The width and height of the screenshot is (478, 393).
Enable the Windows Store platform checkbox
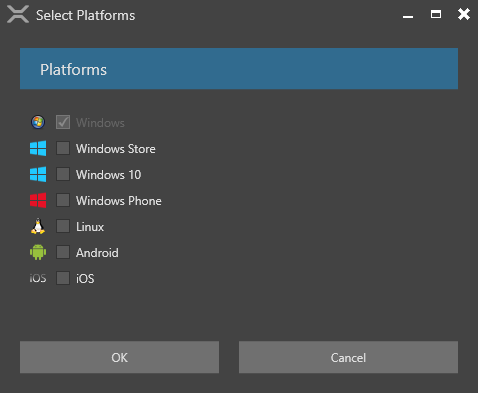(63, 148)
